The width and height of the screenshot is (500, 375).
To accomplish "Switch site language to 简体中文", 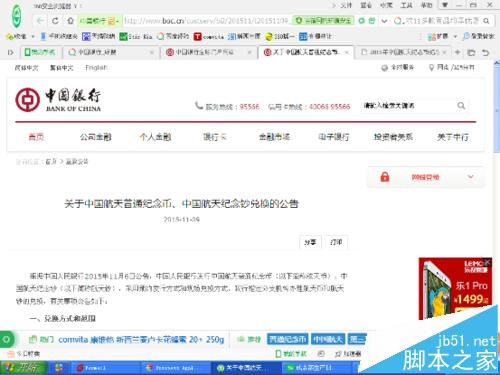I will 26,68.
